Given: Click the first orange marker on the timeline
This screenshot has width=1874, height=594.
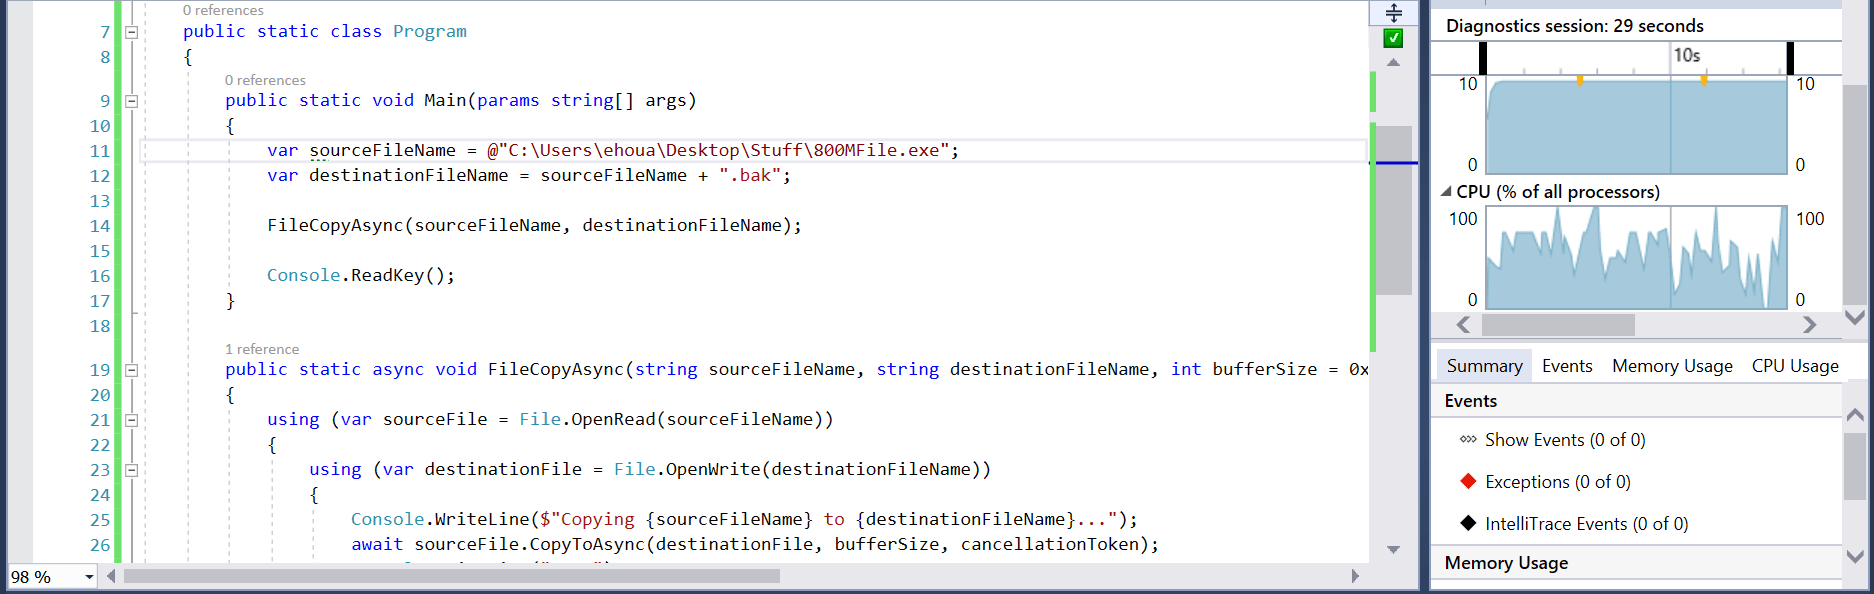Looking at the screenshot, I should pyautogui.click(x=1579, y=80).
